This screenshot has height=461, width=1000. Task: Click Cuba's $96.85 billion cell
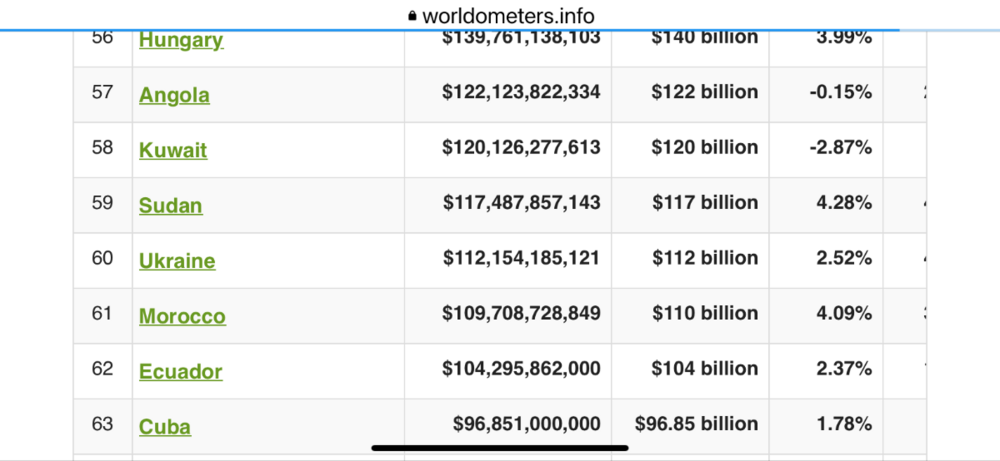[x=696, y=423]
